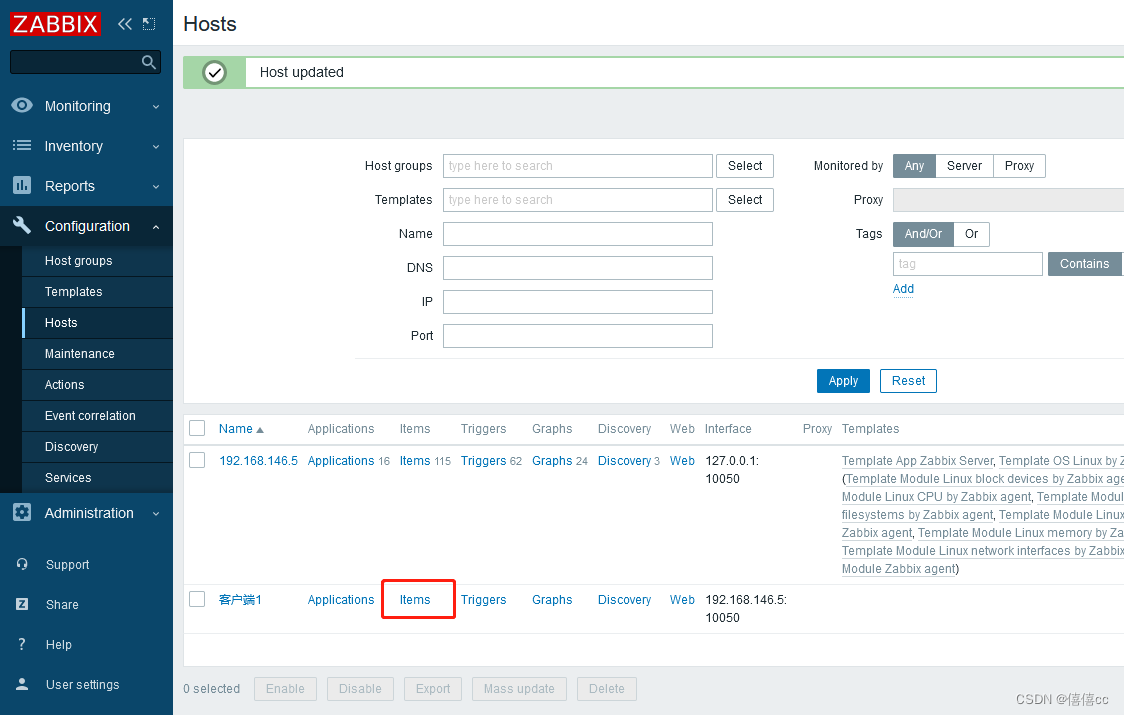Click the Inventory list icon

[22, 146]
